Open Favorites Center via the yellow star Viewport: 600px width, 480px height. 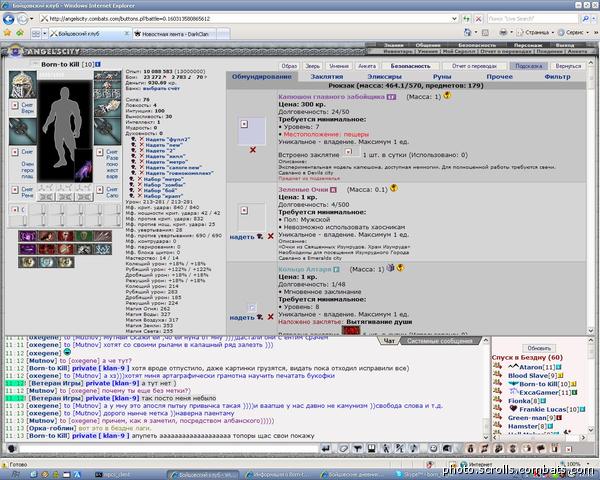(7, 33)
